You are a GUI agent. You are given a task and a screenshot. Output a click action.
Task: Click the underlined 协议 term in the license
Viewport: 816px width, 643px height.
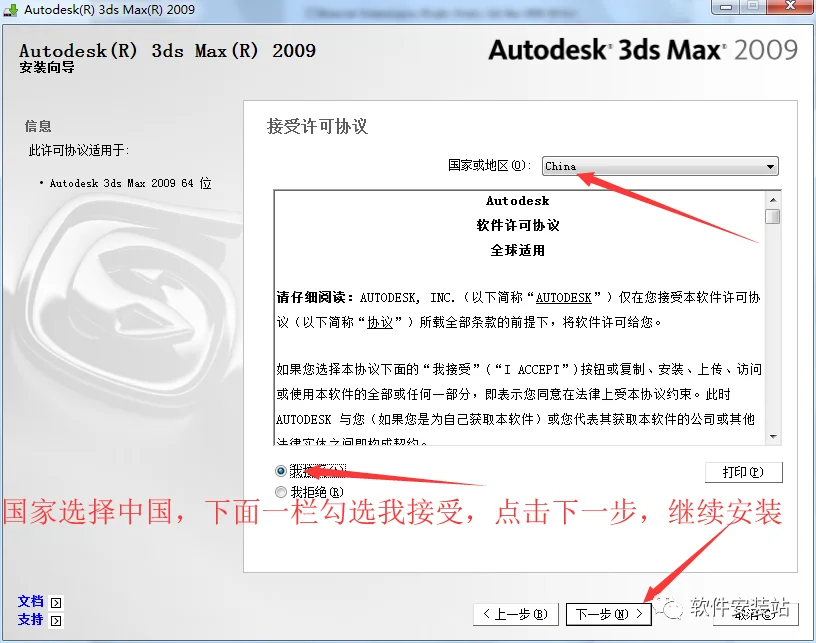pos(380,323)
